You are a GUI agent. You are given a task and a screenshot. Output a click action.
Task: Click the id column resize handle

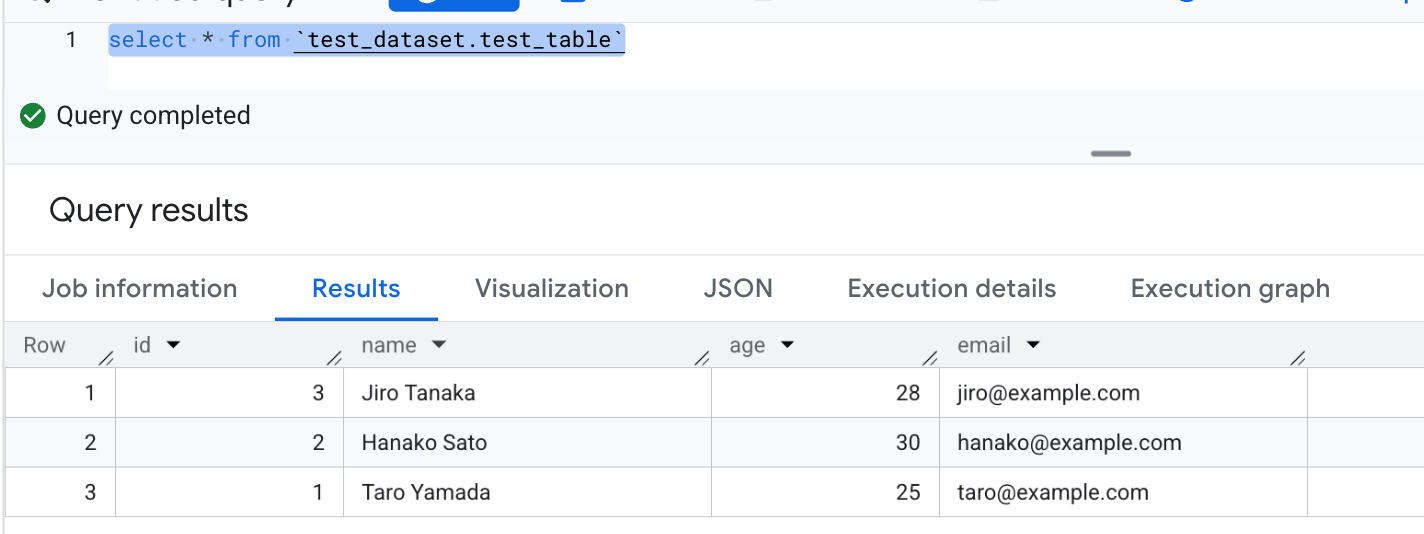tap(334, 357)
